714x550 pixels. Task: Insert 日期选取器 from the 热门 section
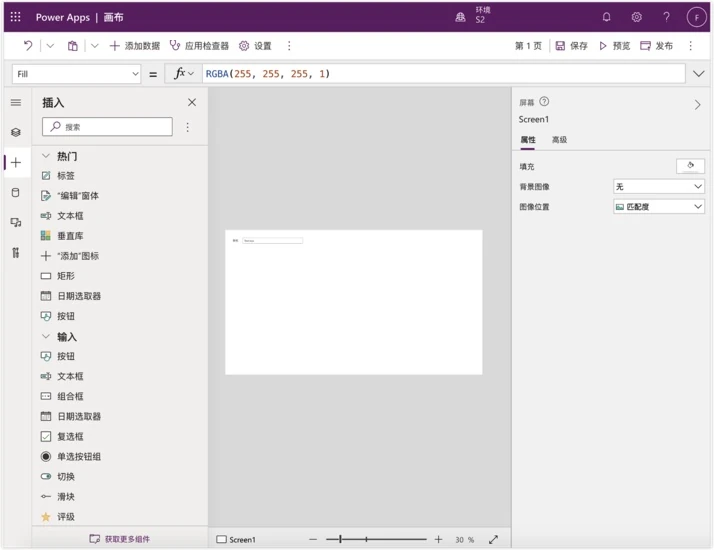pos(71,296)
